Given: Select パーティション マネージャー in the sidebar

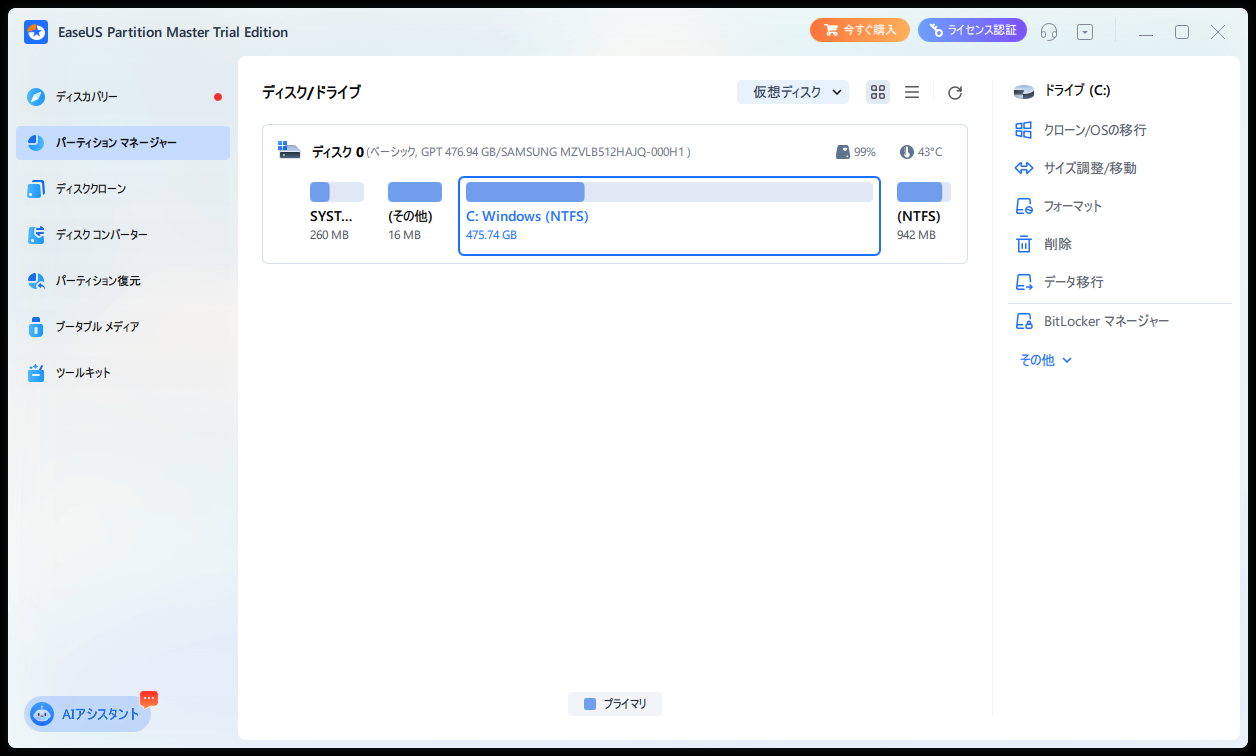Looking at the screenshot, I should point(123,143).
